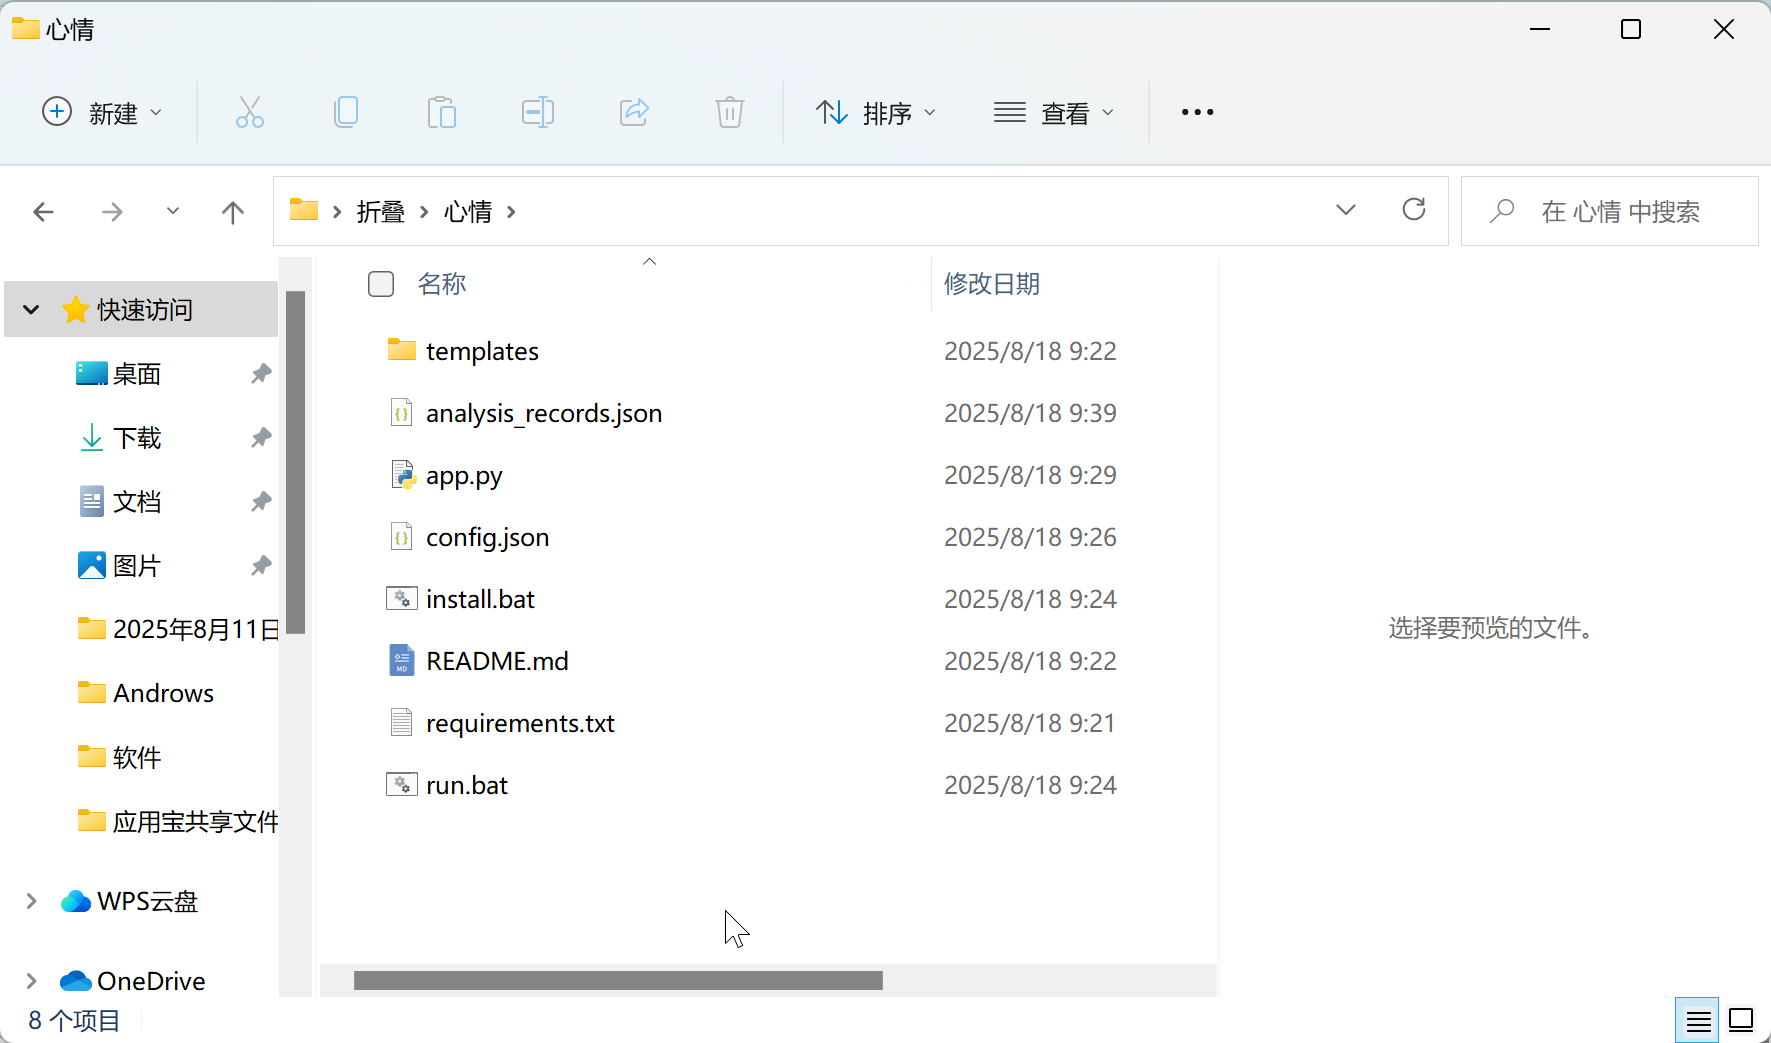Click the pin icon next to 下载
Viewport: 1771px width, 1043px height.
click(261, 438)
